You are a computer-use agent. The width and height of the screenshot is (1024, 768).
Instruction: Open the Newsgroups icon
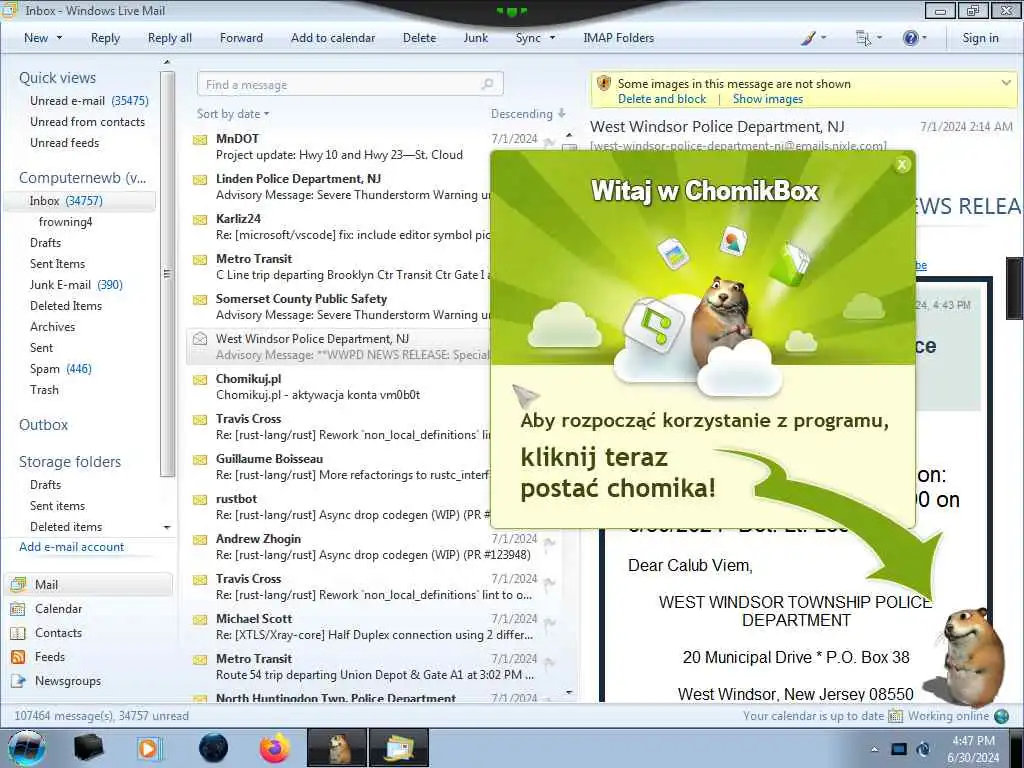point(18,681)
